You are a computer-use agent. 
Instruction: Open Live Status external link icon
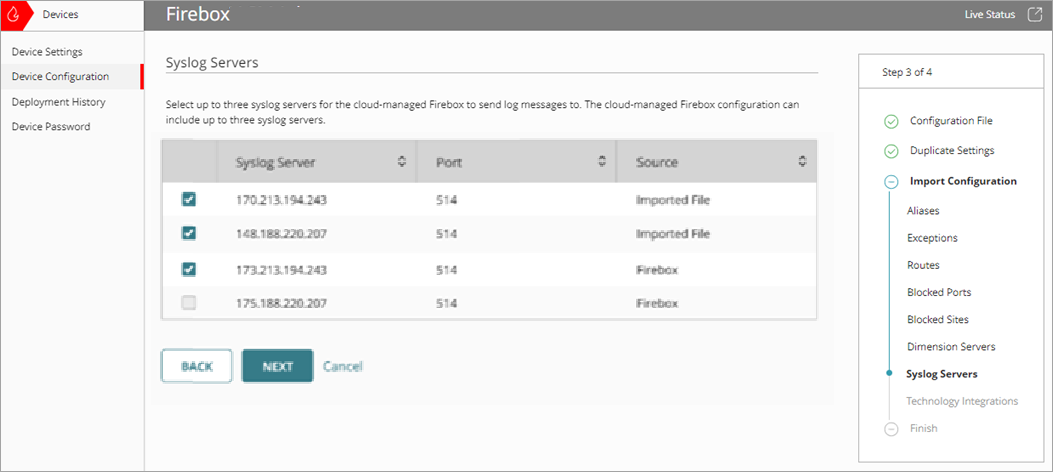[1034, 15]
